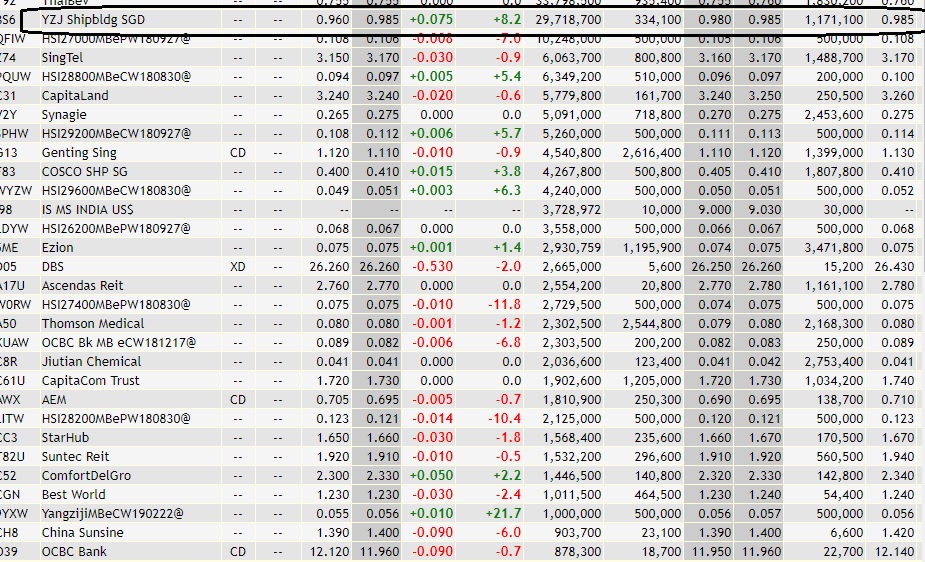Click the Synagie stock name
The image size is (925, 562).
pos(64,115)
